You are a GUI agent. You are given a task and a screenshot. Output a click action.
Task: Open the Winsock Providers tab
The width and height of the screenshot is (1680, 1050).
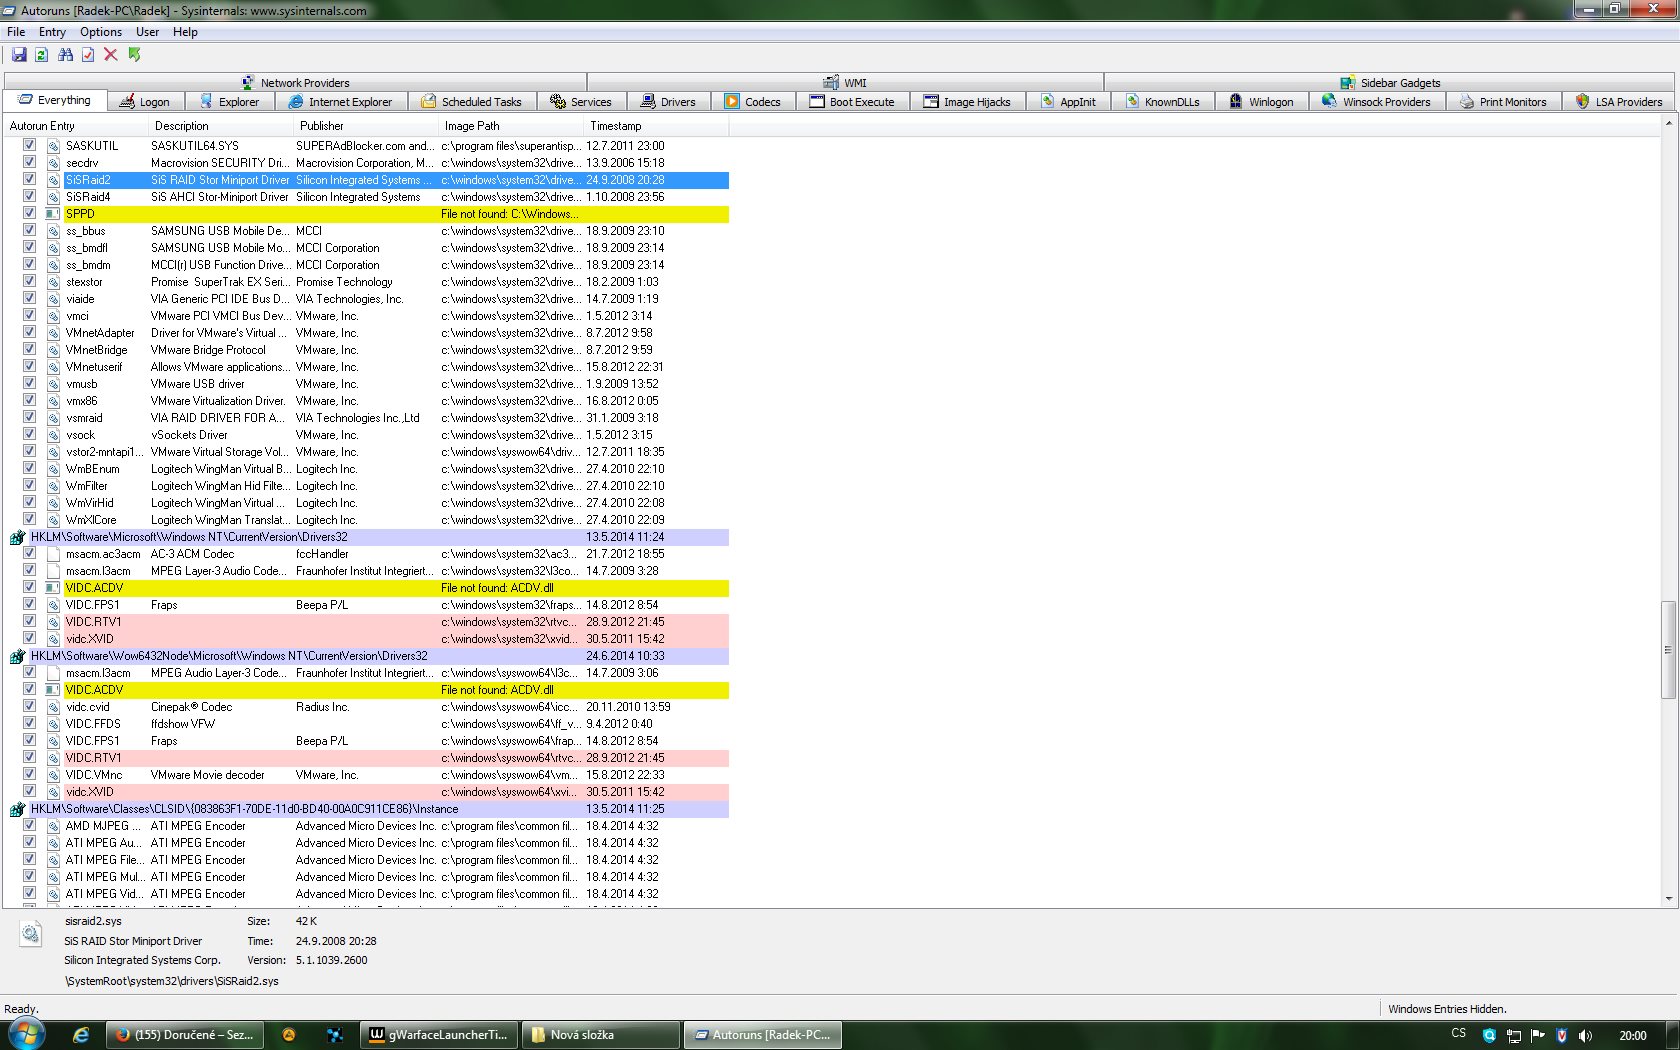[1376, 101]
